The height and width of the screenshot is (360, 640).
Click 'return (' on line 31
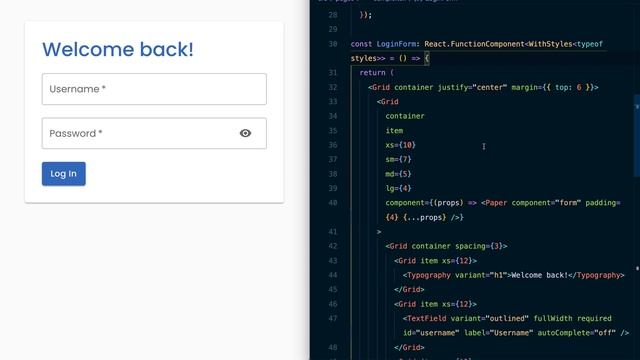376,73
